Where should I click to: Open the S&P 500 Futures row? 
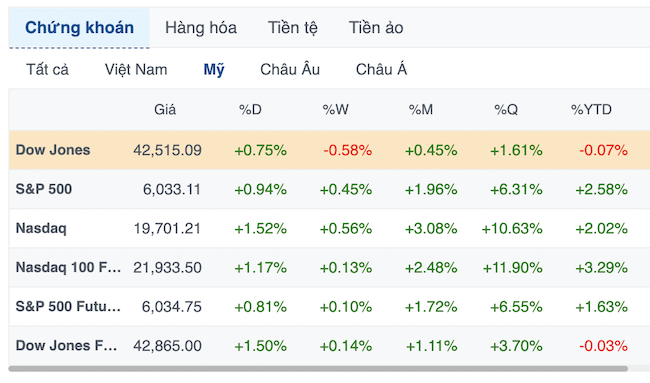coord(329,307)
